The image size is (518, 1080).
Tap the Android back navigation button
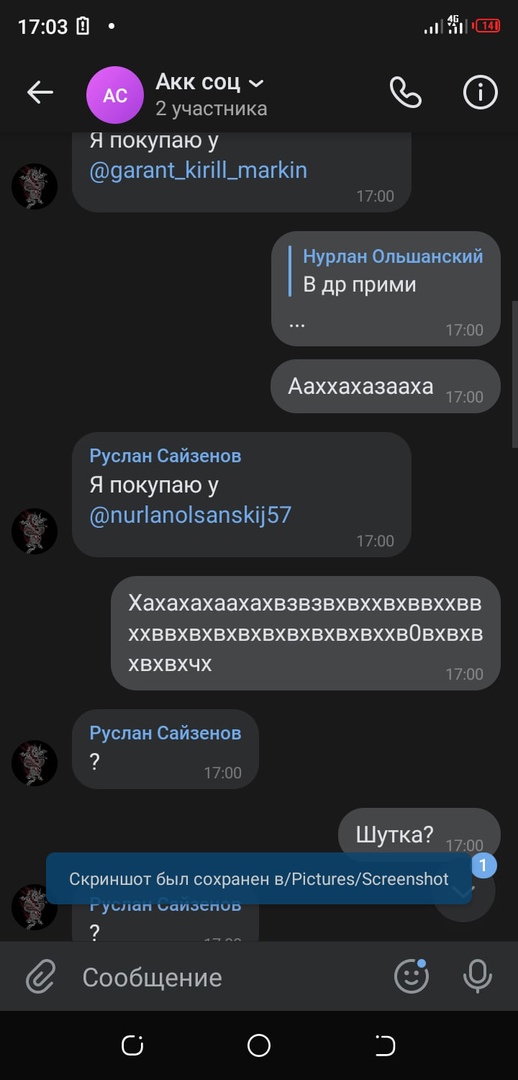pos(385,1046)
